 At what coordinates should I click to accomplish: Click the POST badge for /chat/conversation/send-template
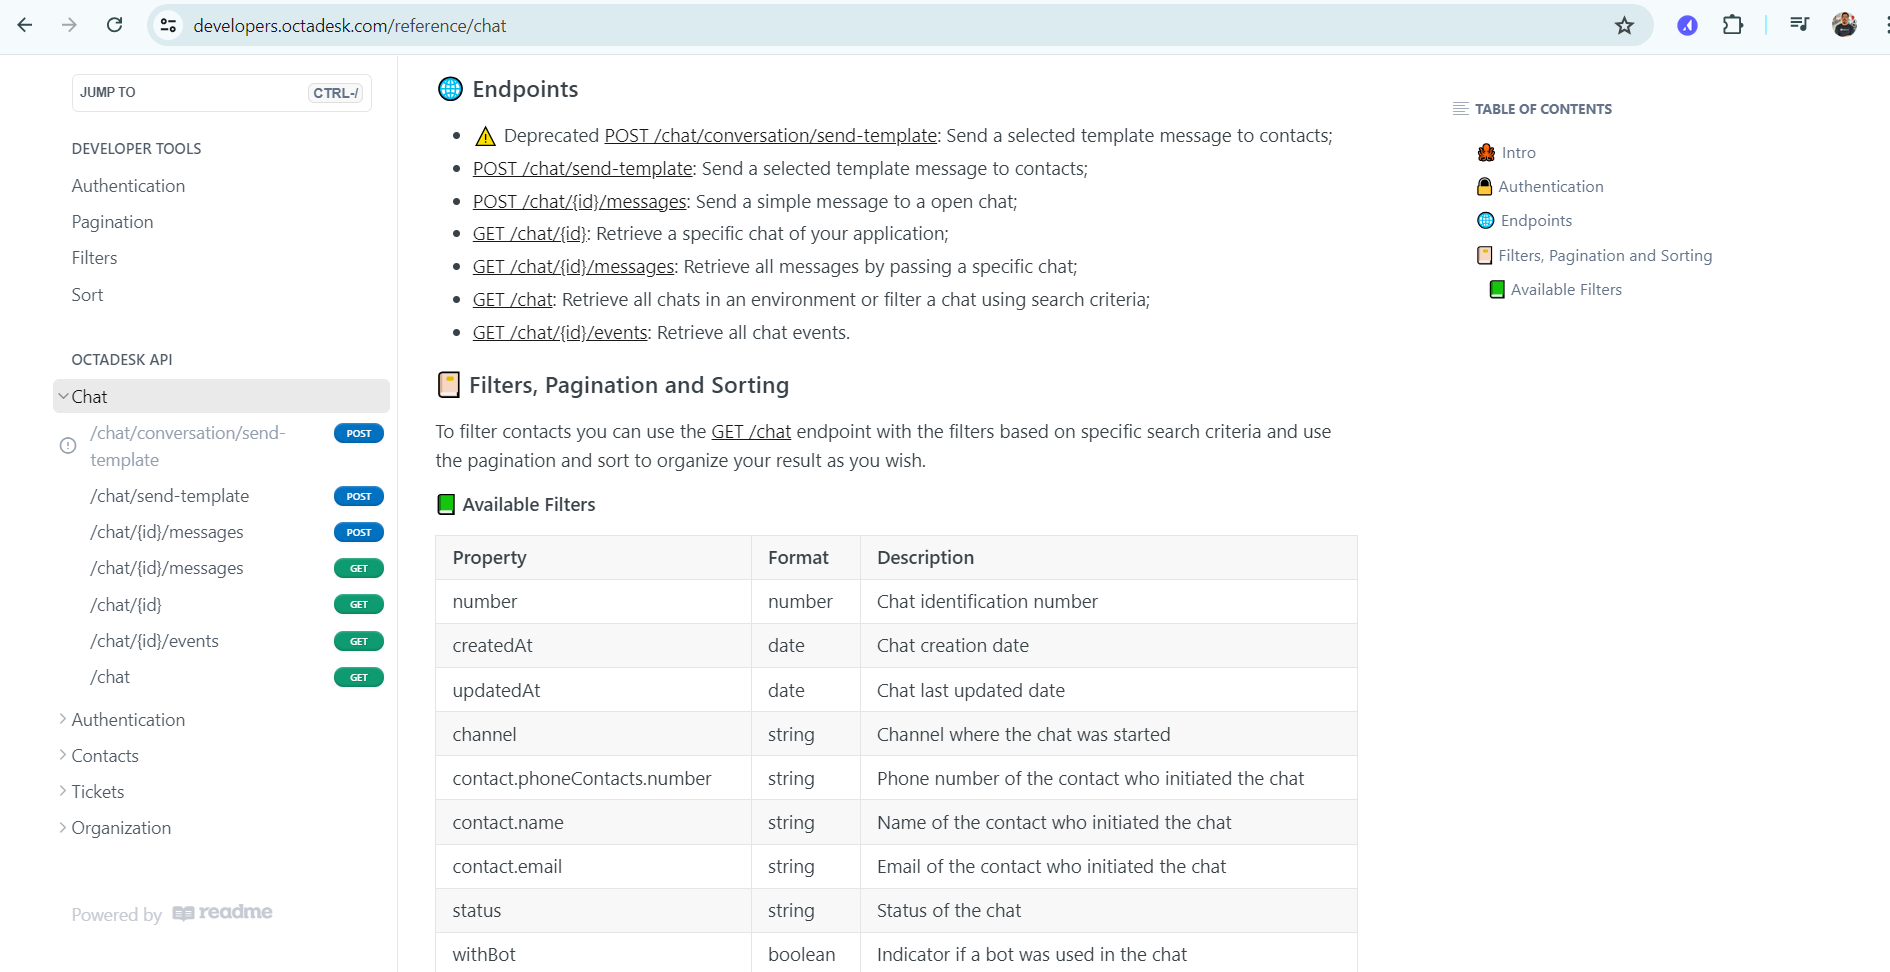(x=359, y=433)
